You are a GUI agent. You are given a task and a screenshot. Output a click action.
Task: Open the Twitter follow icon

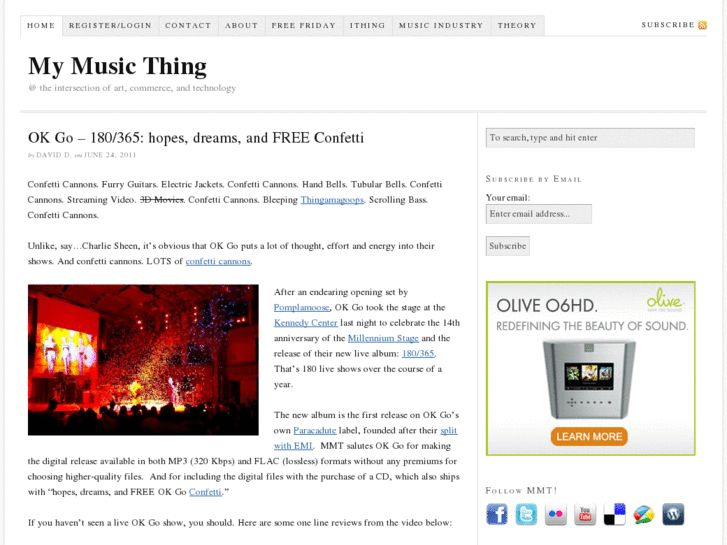click(526, 514)
